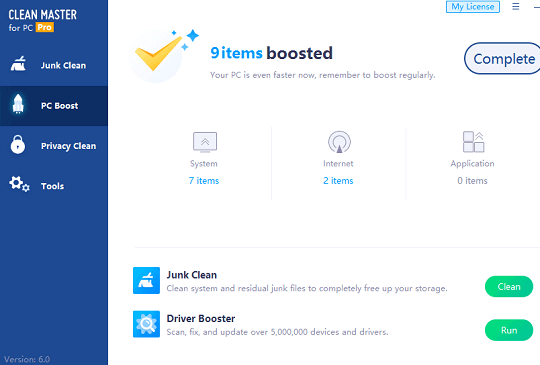The image size is (540, 365).
Task: Click the Privacy Clean padlock icon
Action: [18, 144]
